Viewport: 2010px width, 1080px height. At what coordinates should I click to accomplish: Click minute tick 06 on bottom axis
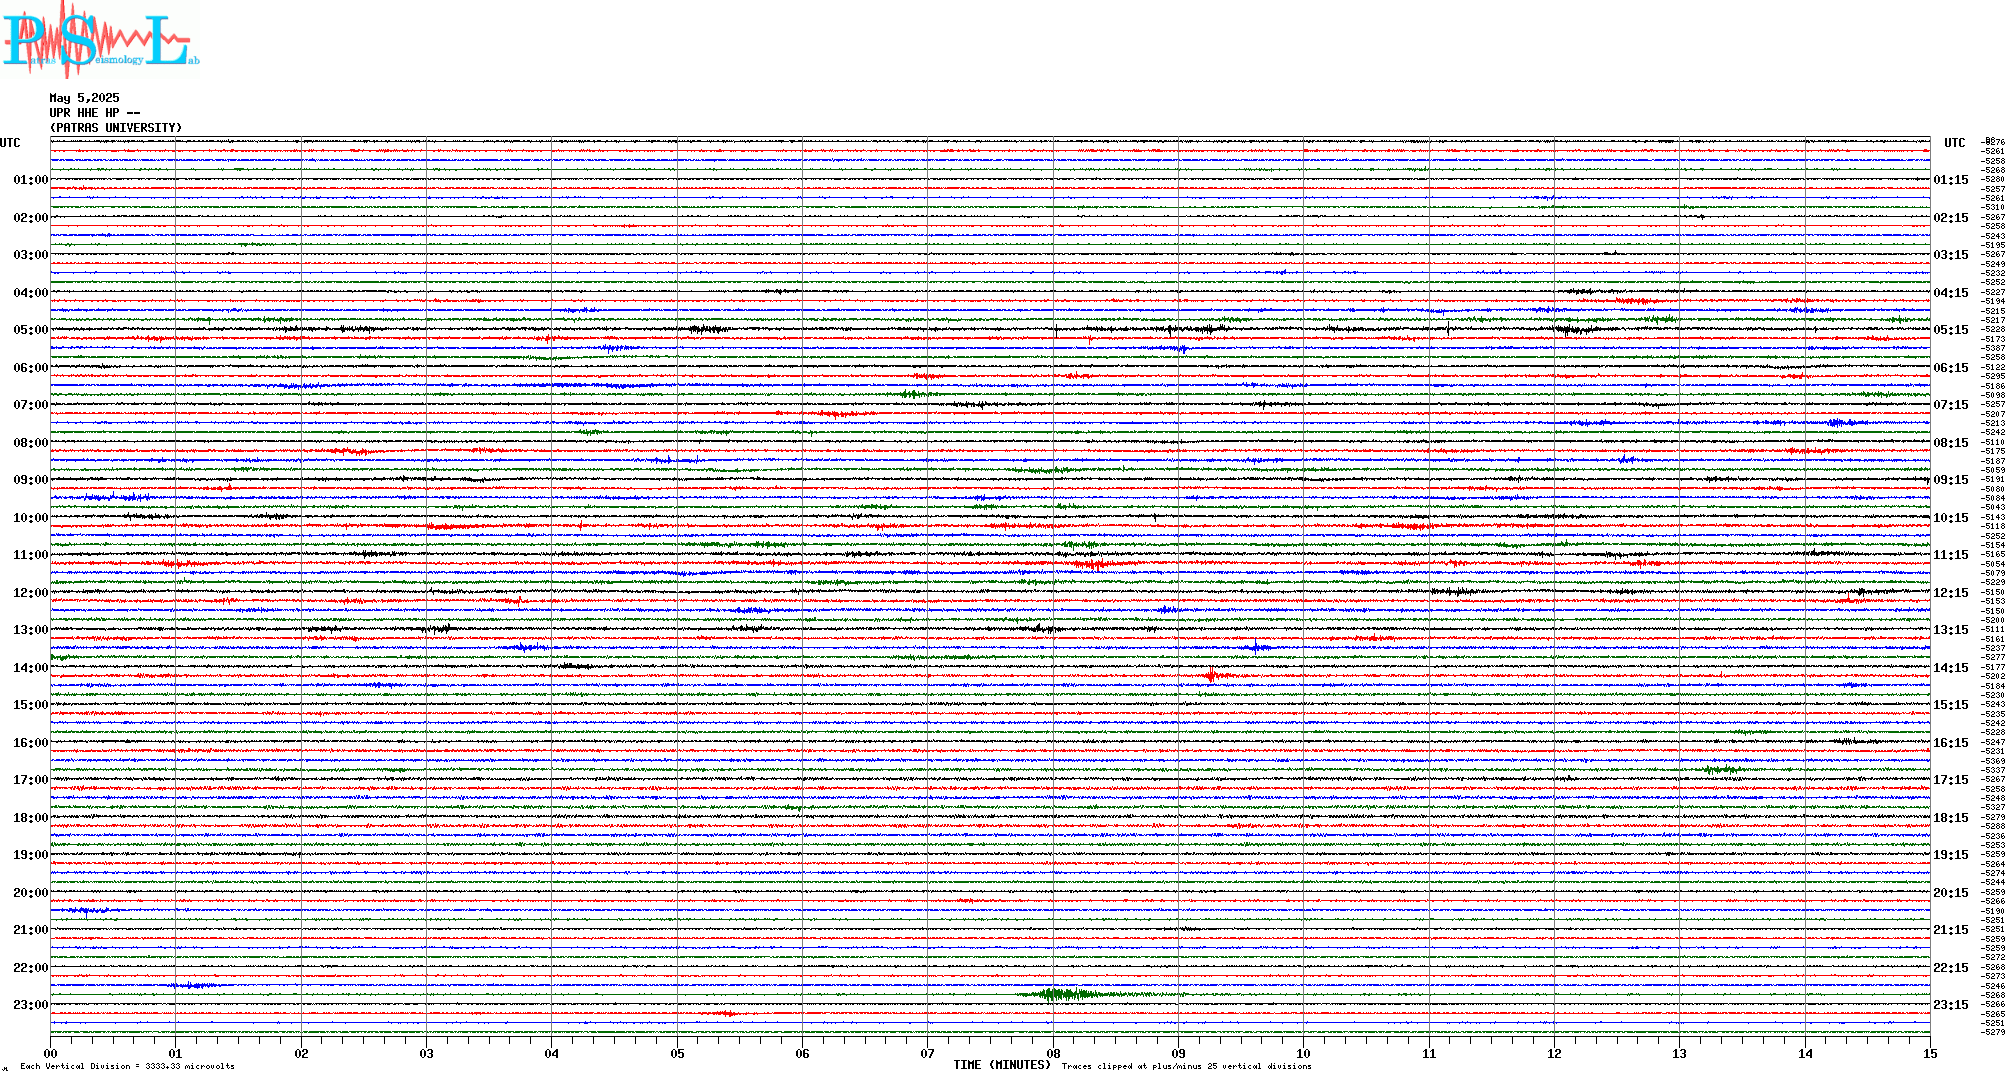click(802, 1053)
